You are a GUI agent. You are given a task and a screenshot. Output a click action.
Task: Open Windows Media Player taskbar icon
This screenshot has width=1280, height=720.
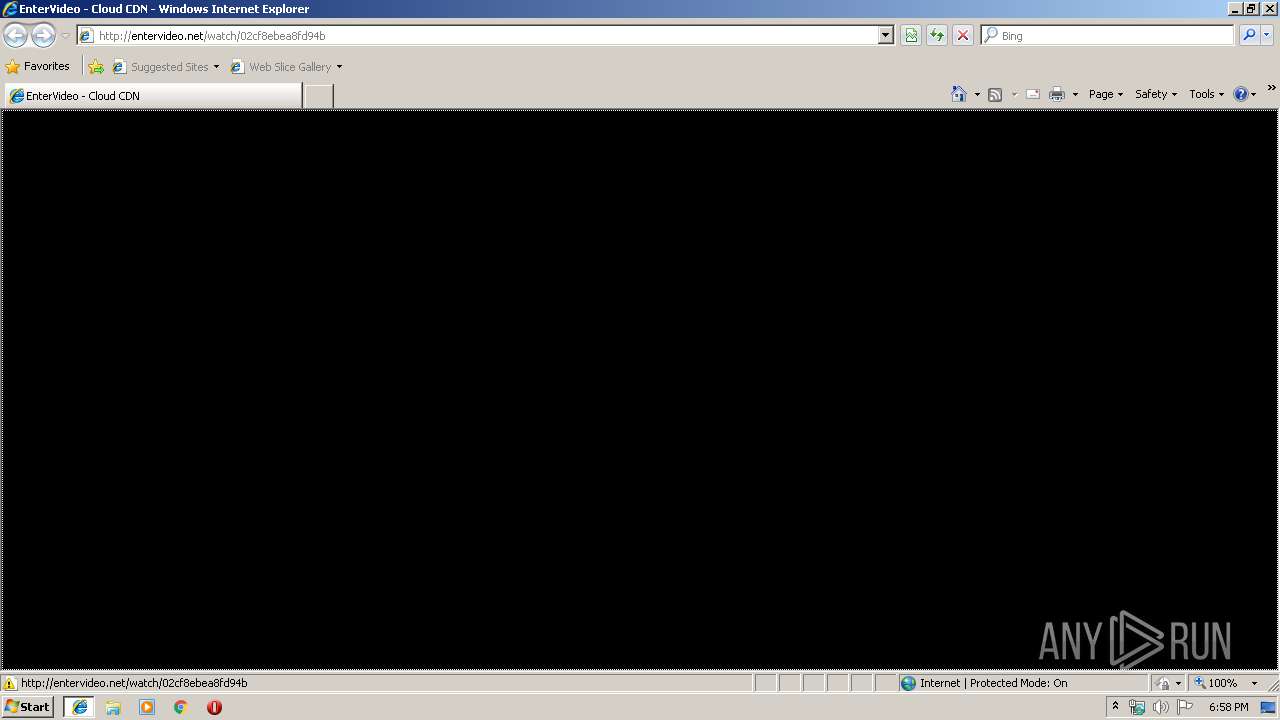click(x=147, y=707)
